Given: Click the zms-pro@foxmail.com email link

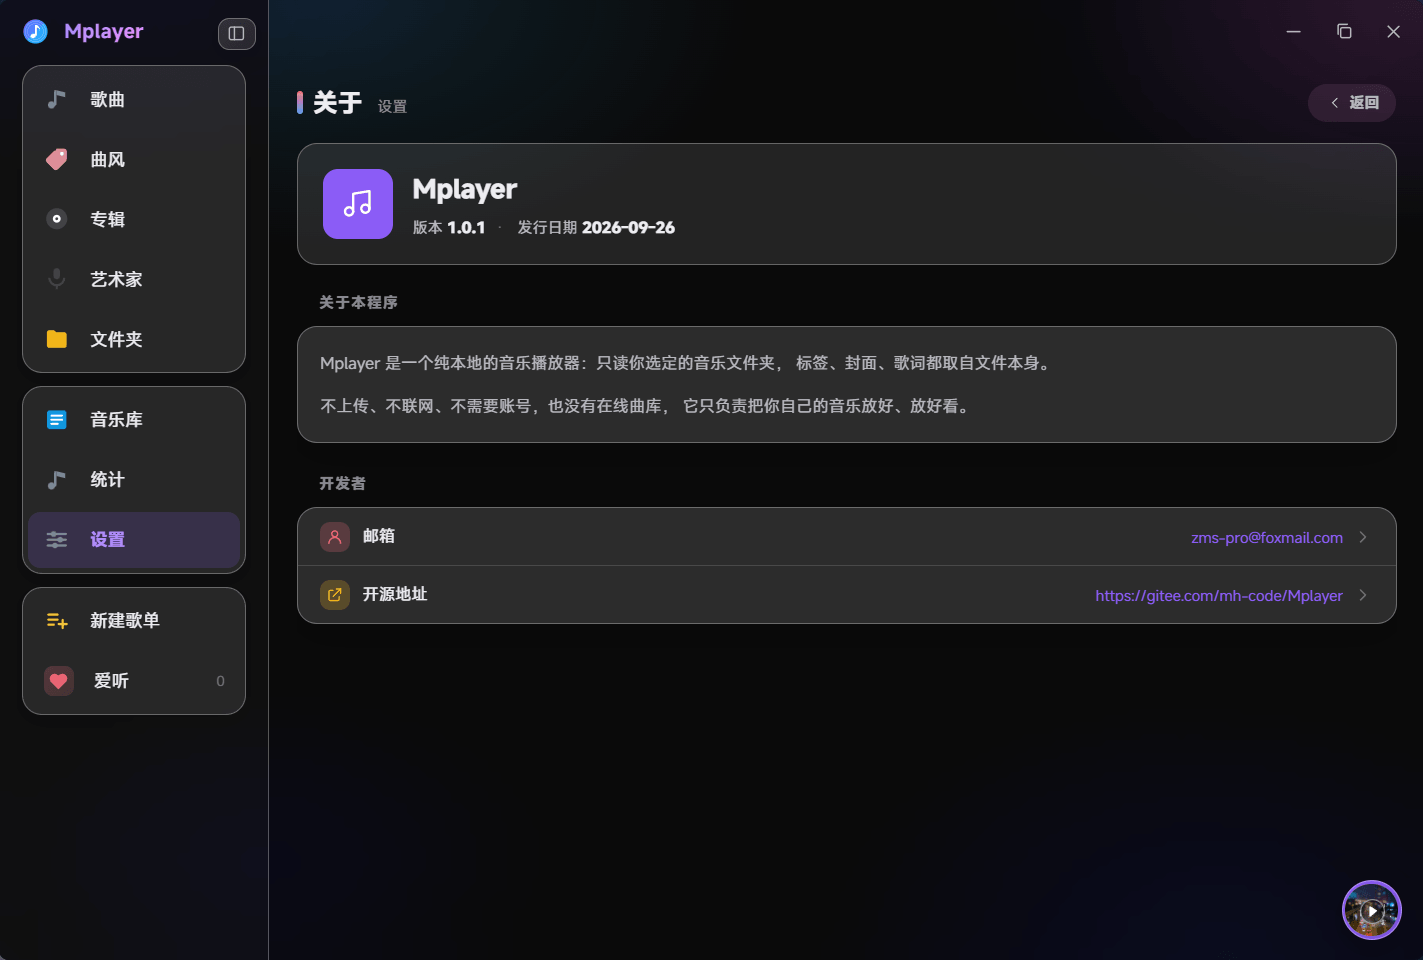Looking at the screenshot, I should pyautogui.click(x=1267, y=538).
